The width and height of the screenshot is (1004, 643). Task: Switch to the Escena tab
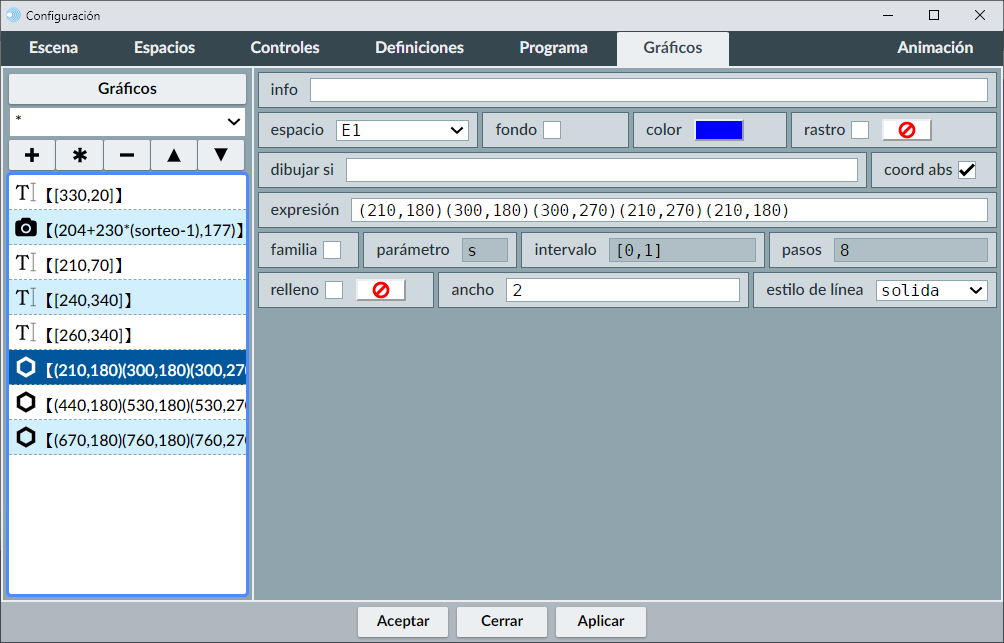point(54,48)
